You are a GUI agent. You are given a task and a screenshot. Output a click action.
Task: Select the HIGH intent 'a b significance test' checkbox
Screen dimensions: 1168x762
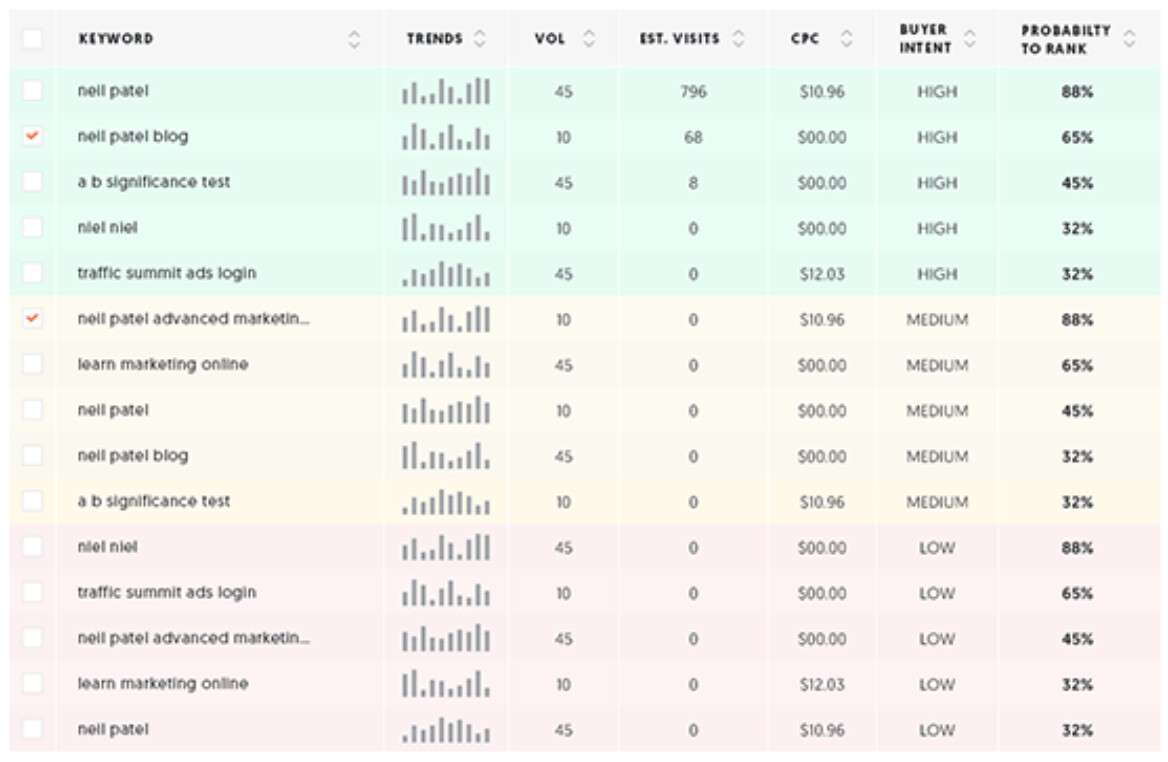click(x=33, y=182)
